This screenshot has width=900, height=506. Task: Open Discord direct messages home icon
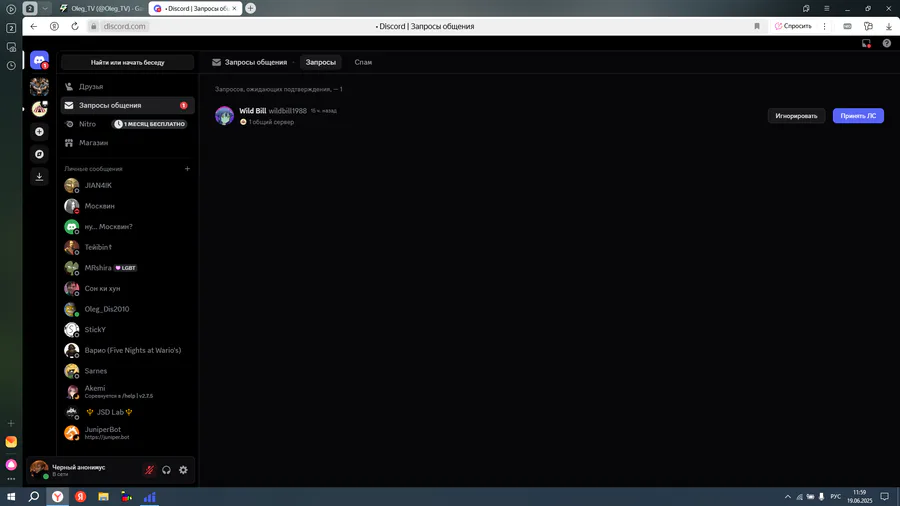tap(39, 60)
